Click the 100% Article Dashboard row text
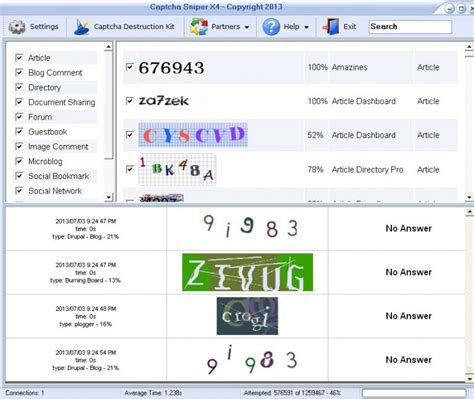The height and width of the screenshot is (399, 474). pos(364,101)
